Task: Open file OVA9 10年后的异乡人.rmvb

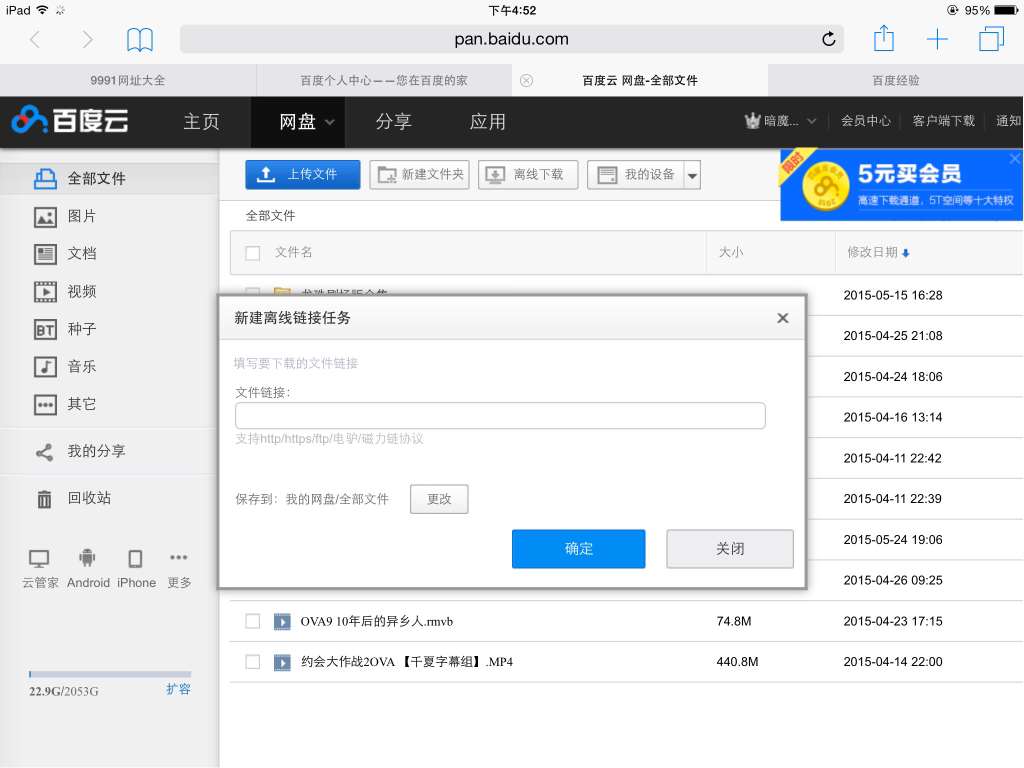Action: pos(377,621)
